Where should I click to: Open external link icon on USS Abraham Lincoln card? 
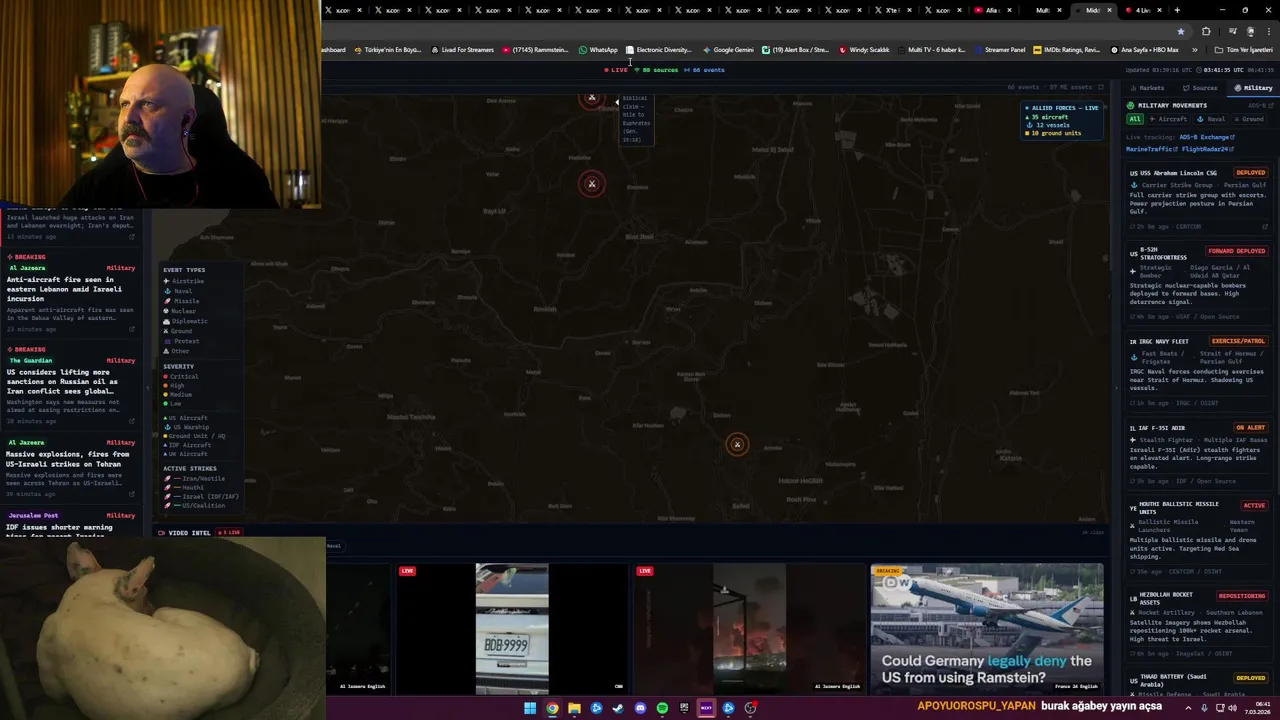click(1265, 226)
